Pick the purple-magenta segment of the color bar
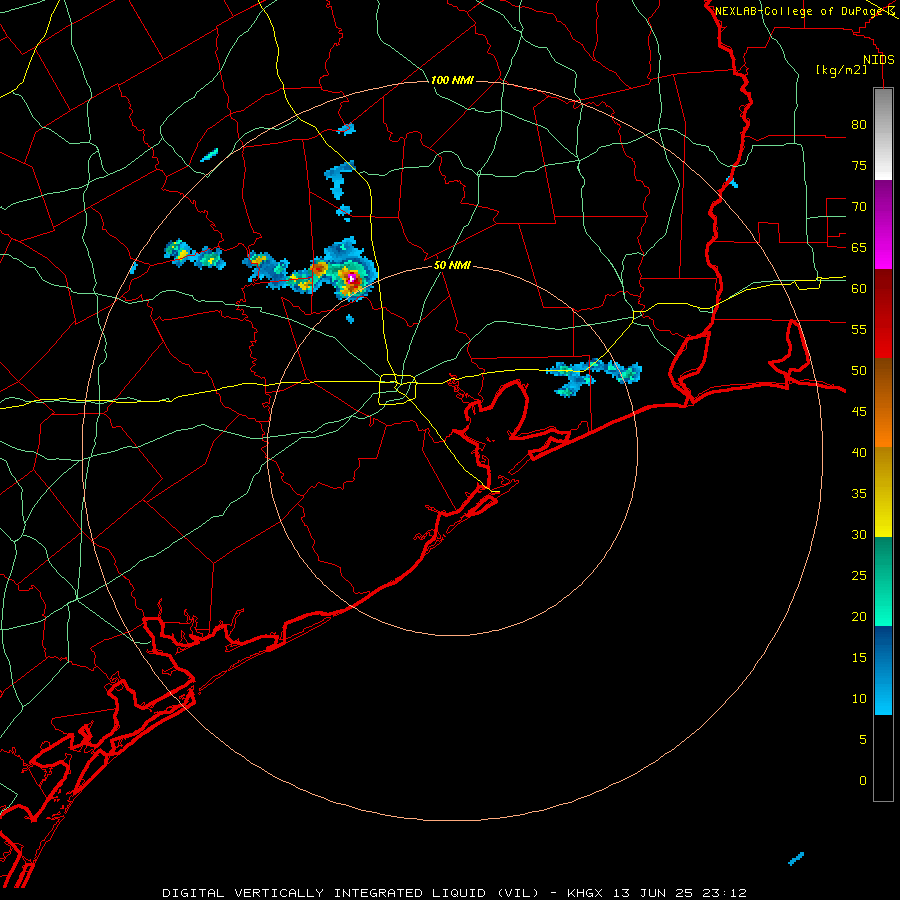The image size is (900, 900). click(x=883, y=224)
